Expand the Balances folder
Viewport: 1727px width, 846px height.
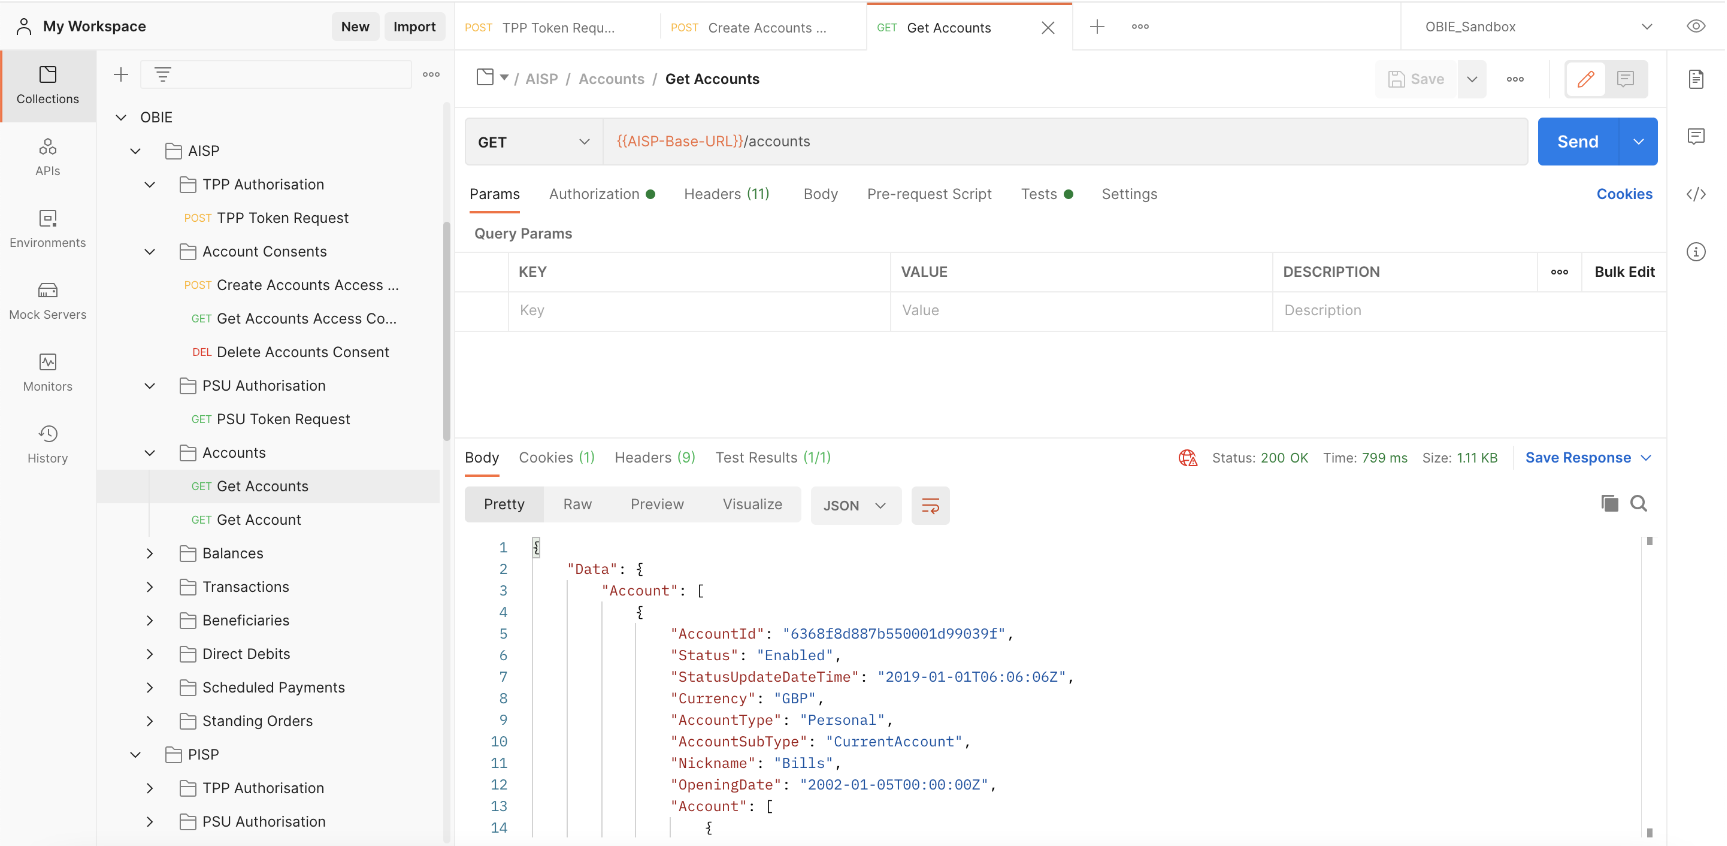tap(150, 554)
